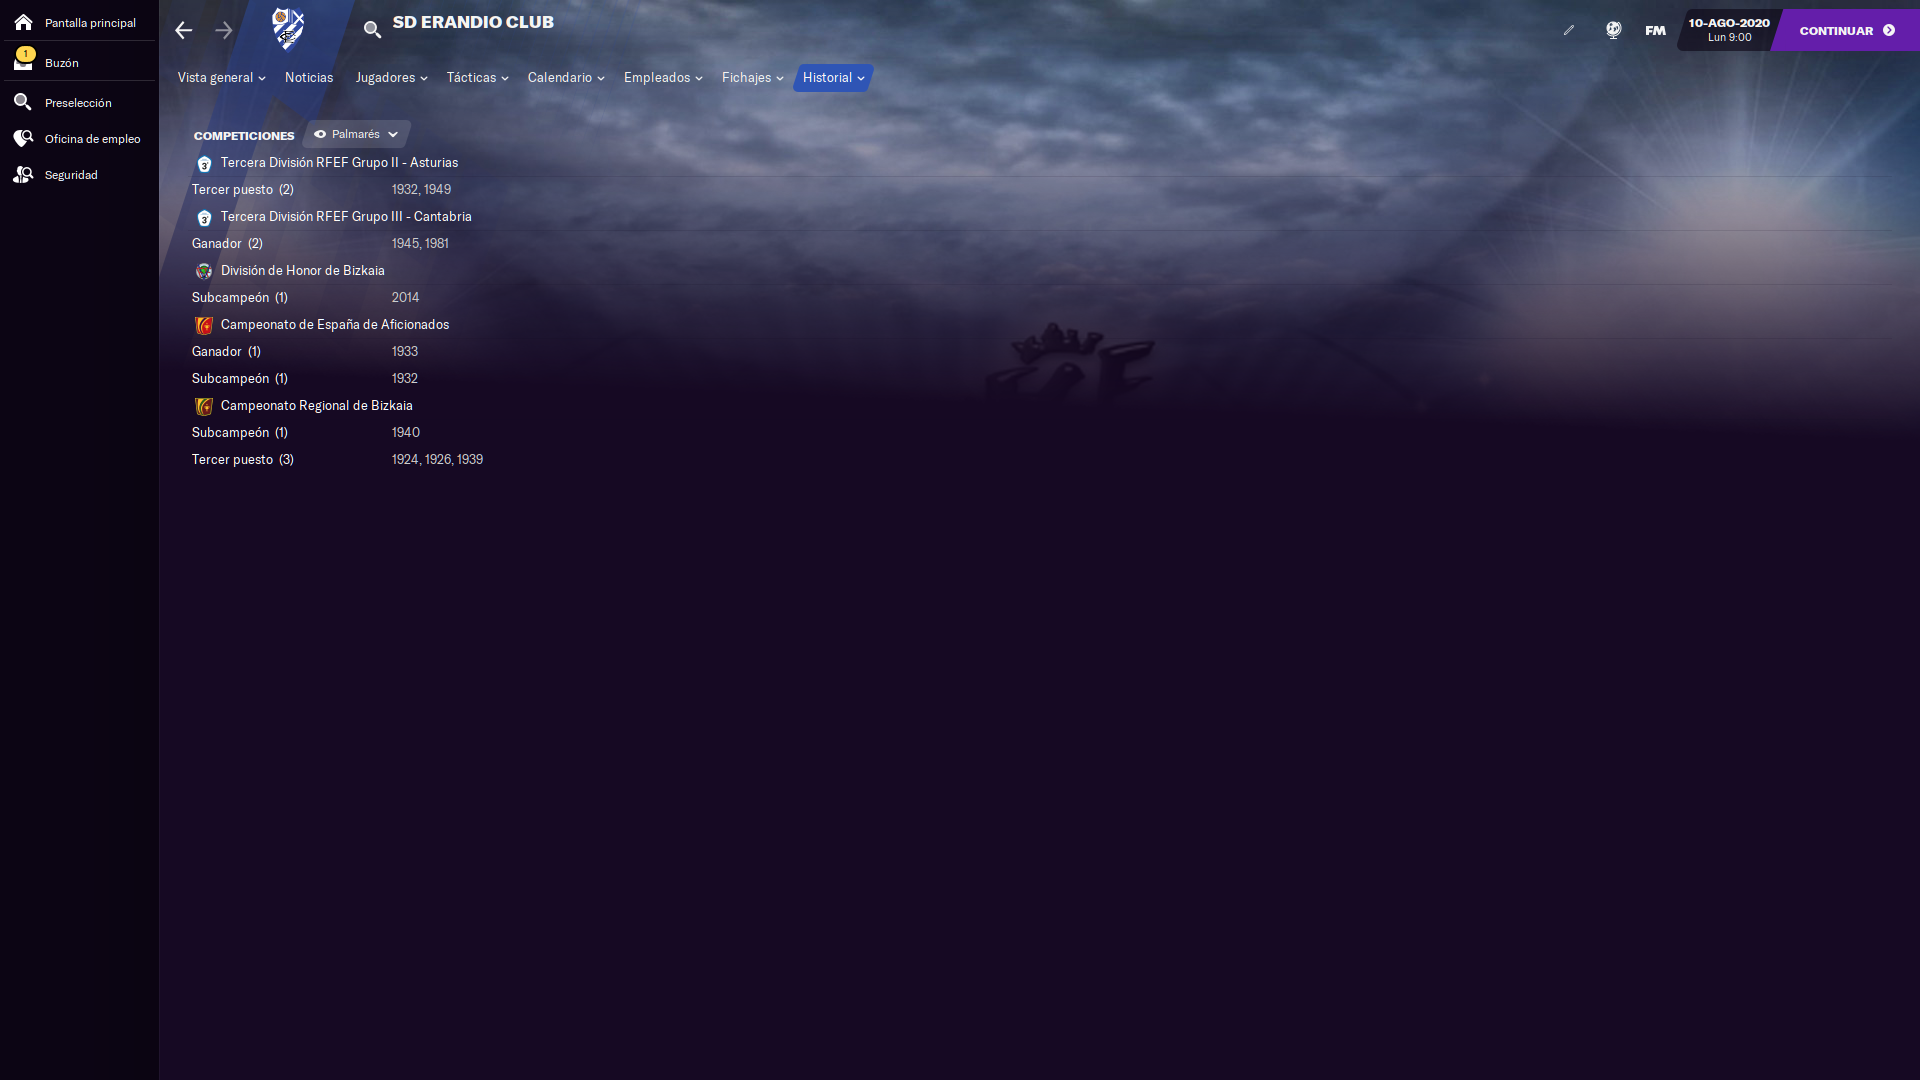The height and width of the screenshot is (1080, 1920).
Task: Open the FM menu
Action: coord(1655,31)
